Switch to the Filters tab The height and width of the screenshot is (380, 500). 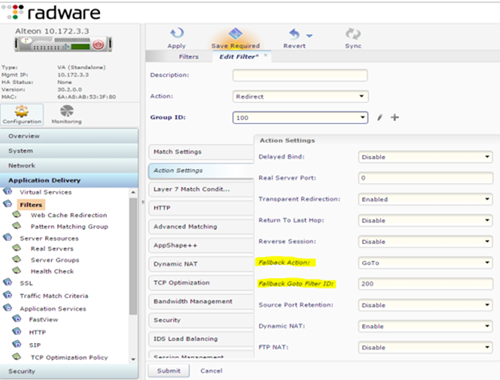pos(189,57)
